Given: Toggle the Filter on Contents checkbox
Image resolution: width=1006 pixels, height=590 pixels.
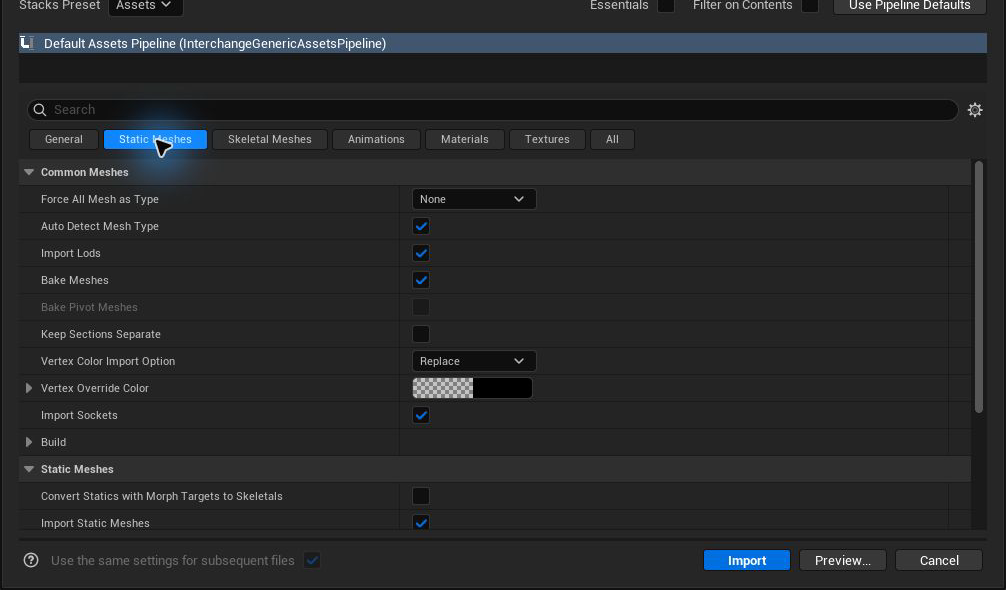Looking at the screenshot, I should tap(810, 5).
